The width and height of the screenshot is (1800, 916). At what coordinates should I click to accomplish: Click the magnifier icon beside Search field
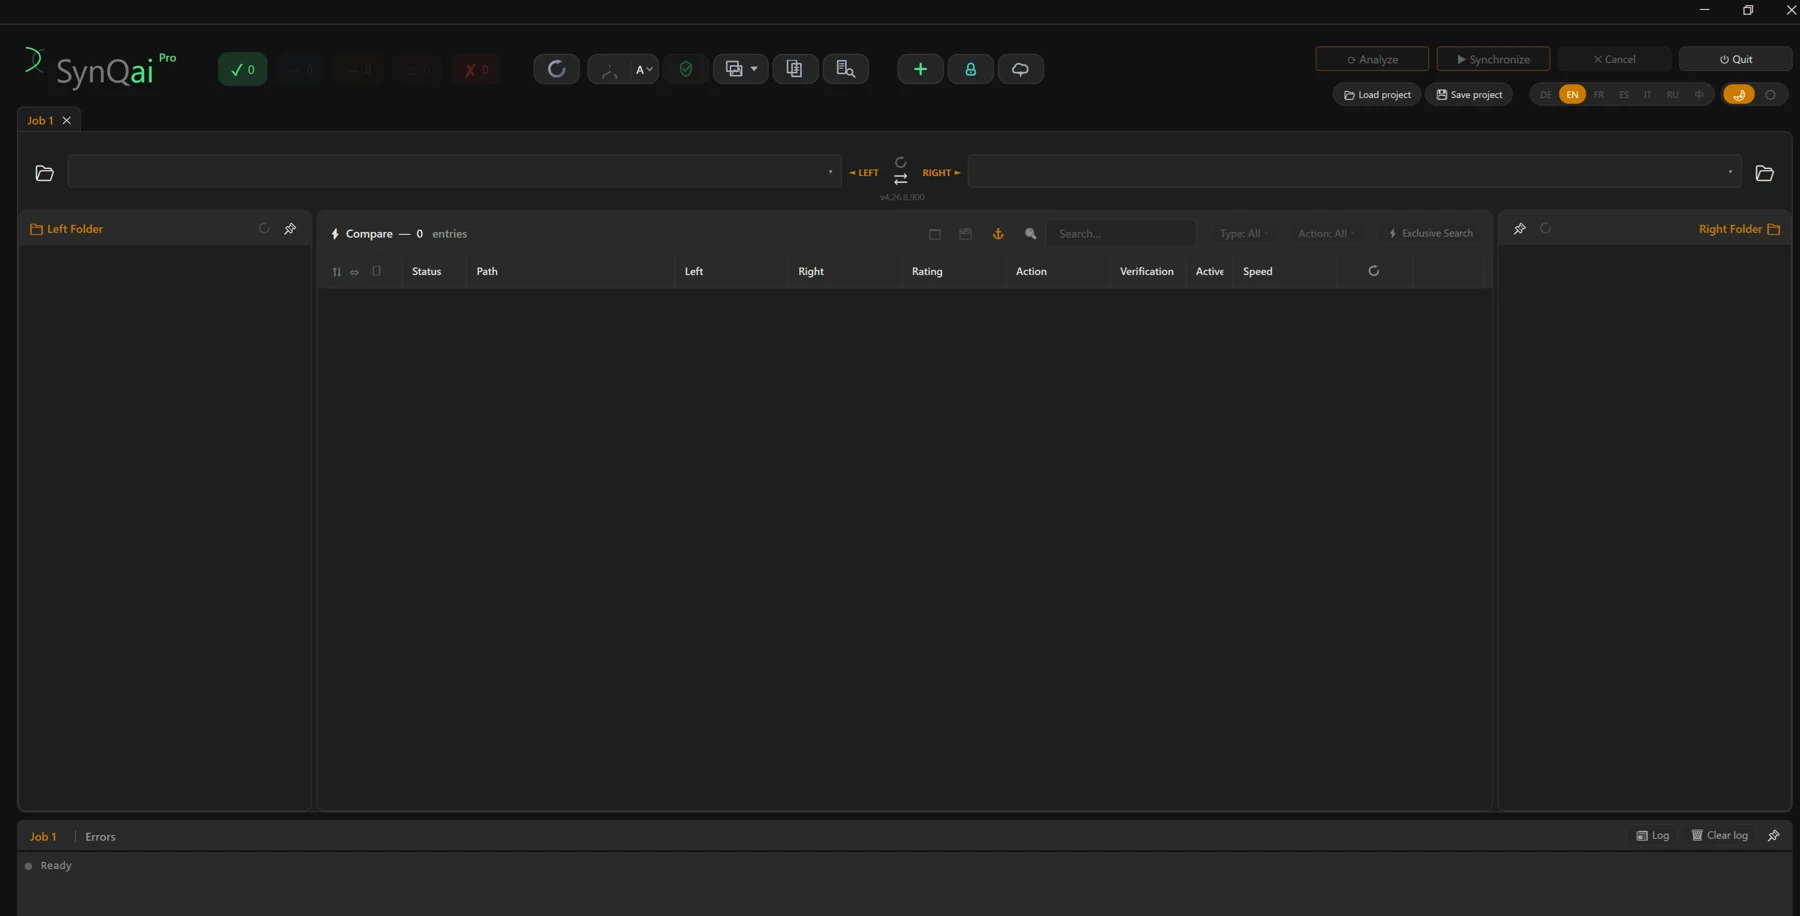(1030, 233)
